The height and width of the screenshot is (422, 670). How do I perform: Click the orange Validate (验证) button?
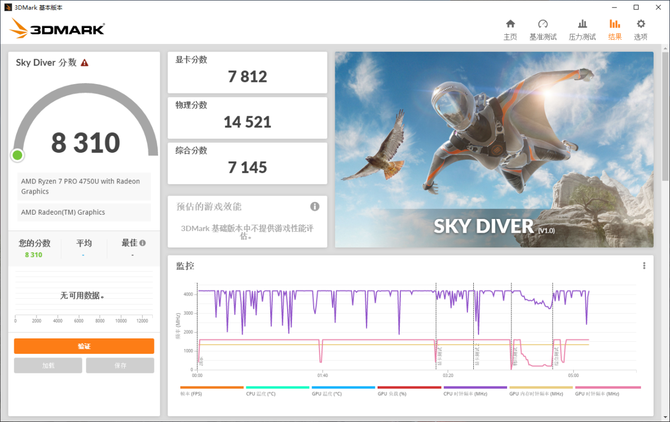84,346
